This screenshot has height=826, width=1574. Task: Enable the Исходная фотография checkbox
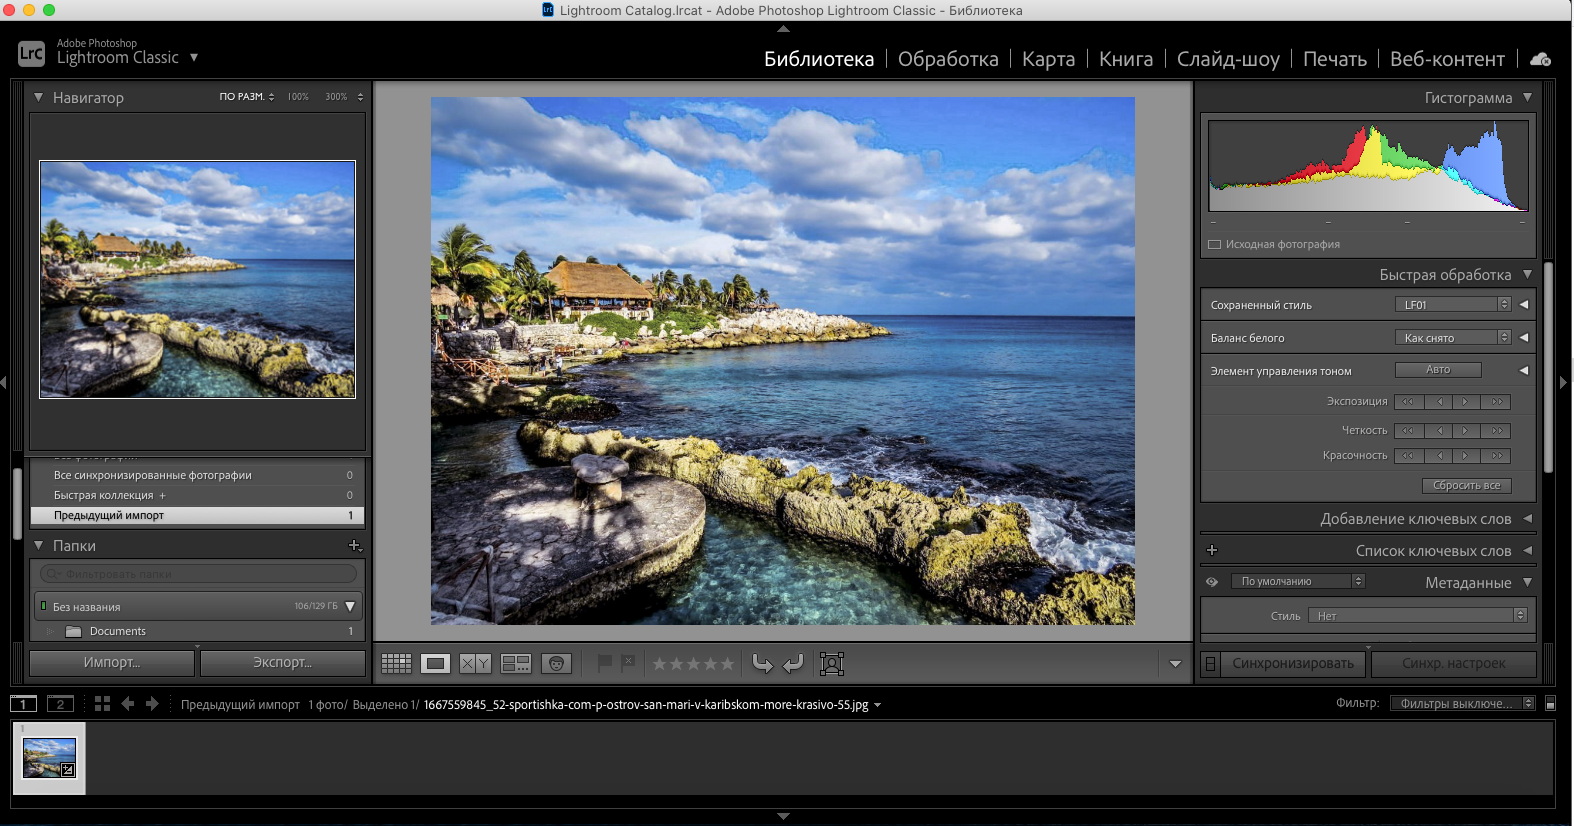pyautogui.click(x=1215, y=244)
